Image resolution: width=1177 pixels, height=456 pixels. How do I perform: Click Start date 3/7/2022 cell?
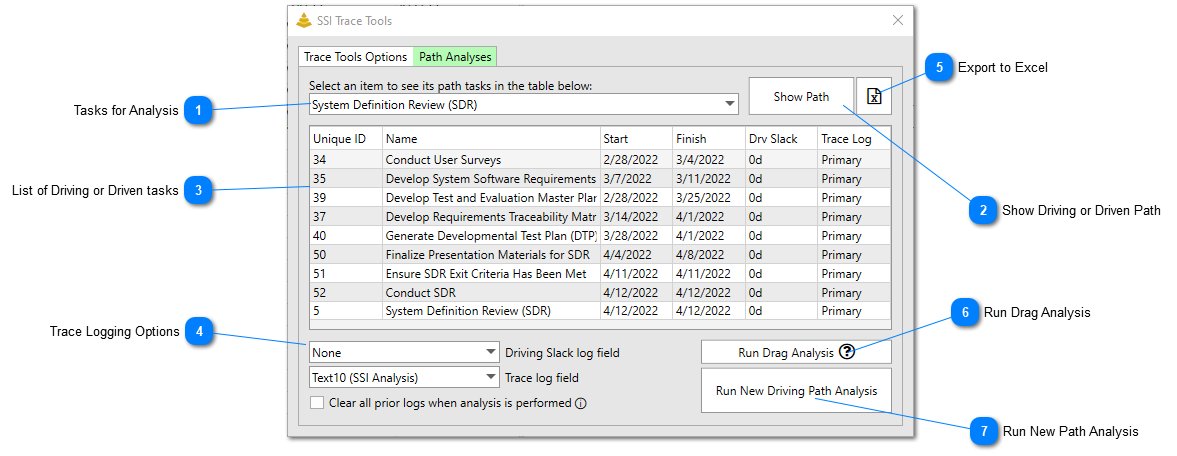click(637, 179)
